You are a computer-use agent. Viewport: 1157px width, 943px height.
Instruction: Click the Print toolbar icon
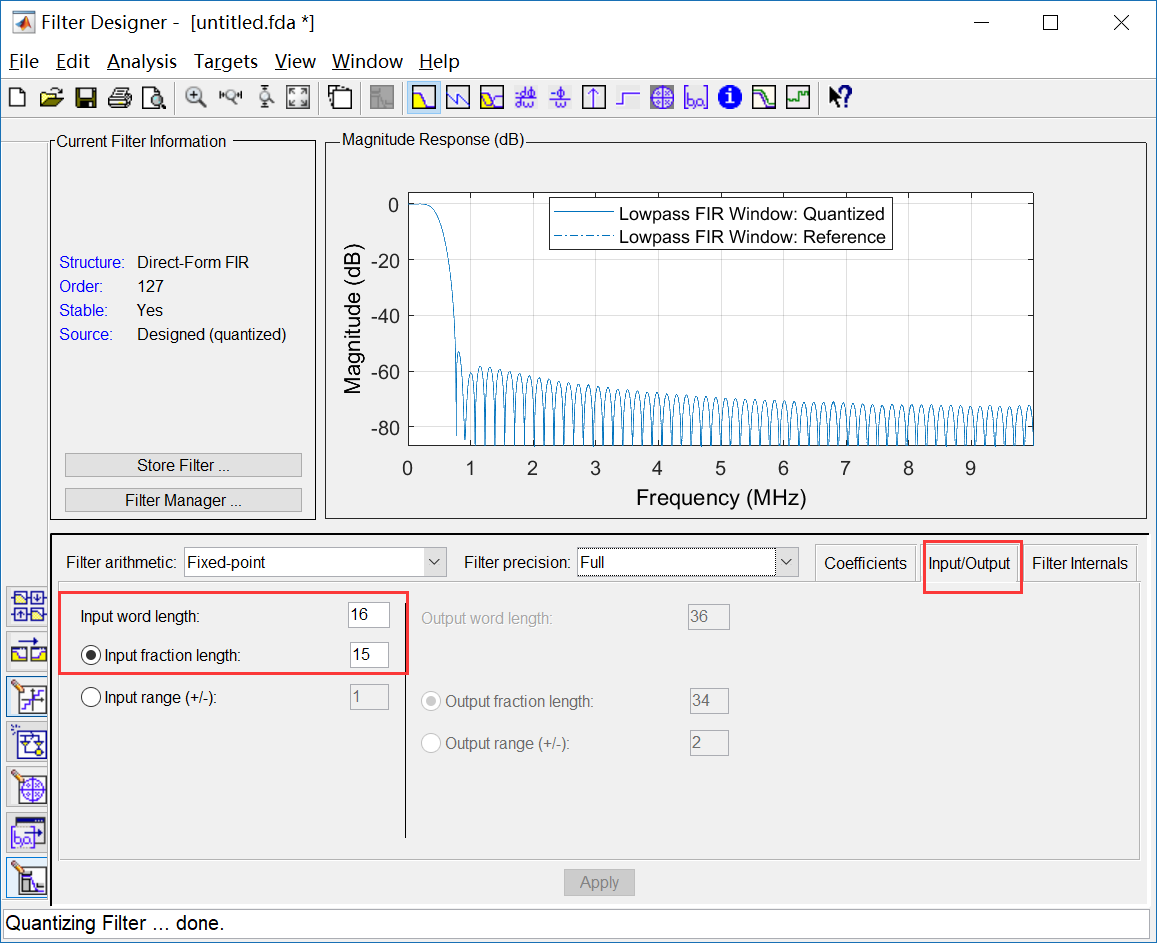[120, 97]
